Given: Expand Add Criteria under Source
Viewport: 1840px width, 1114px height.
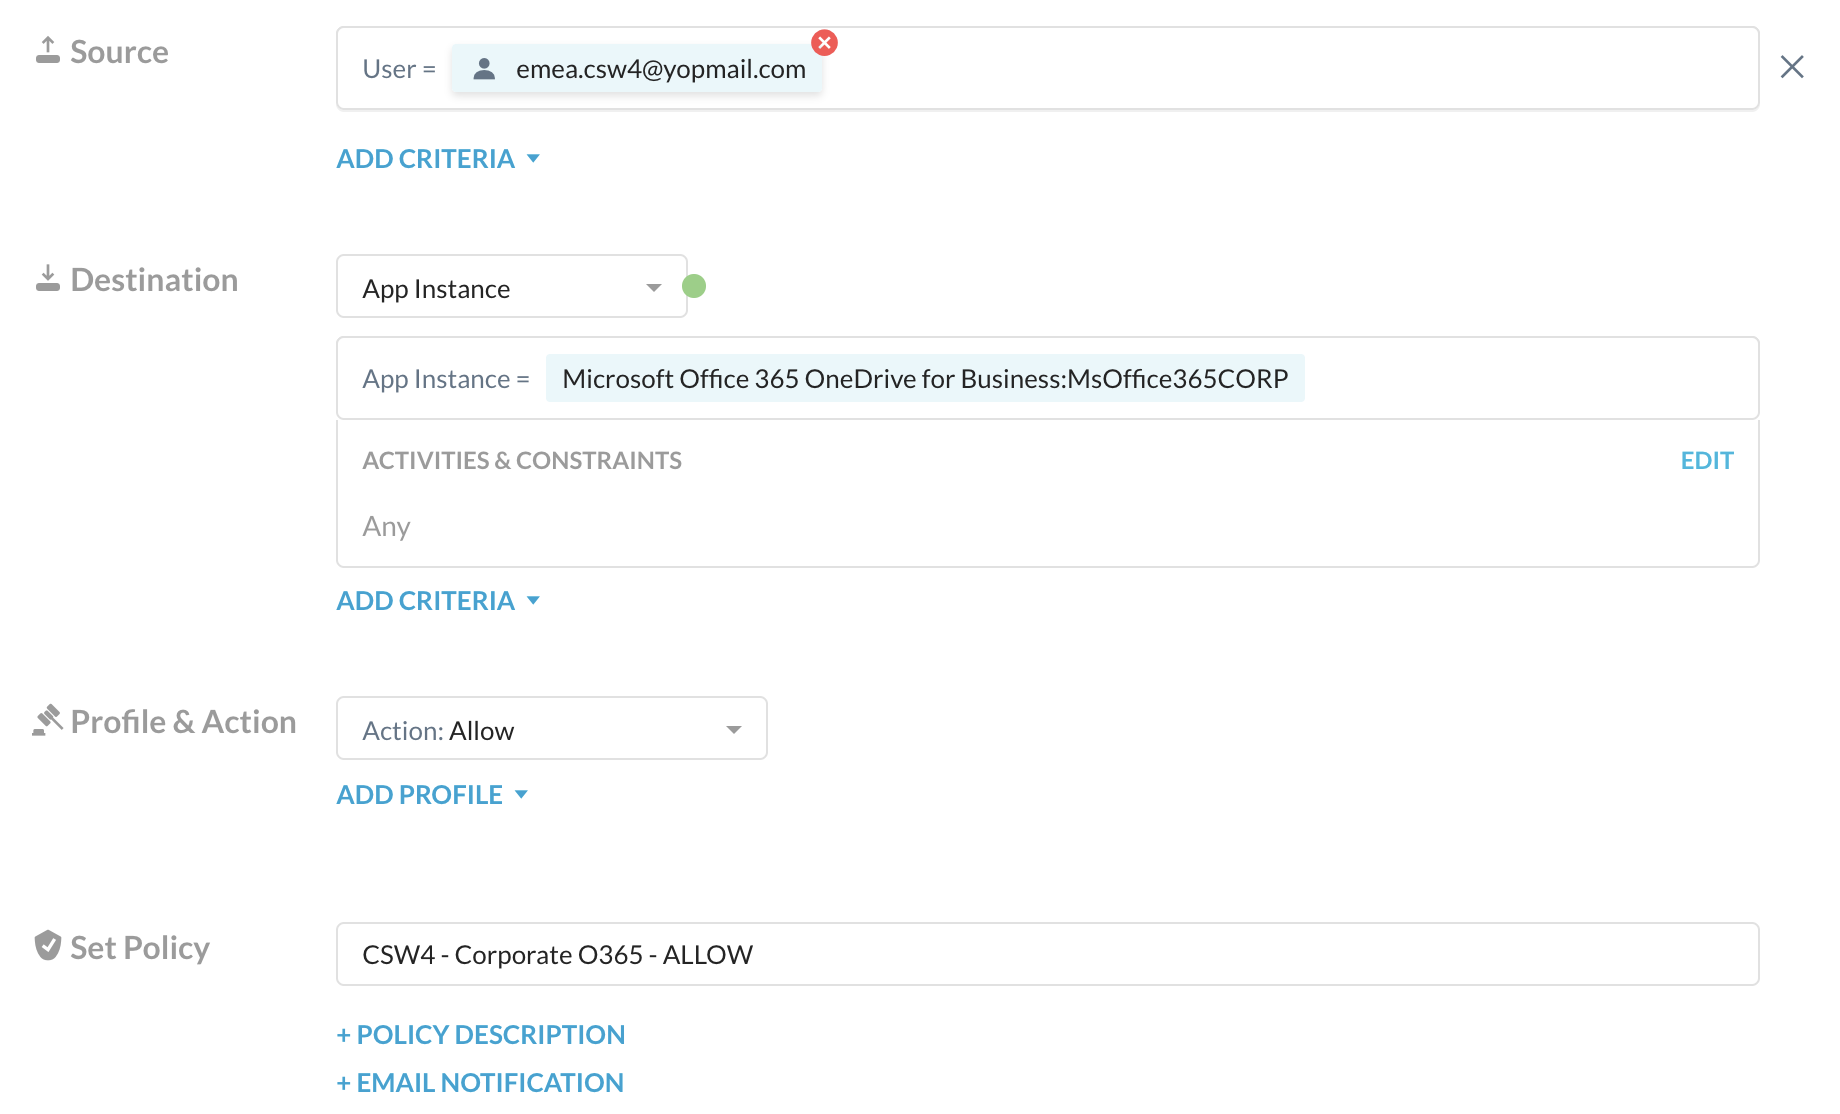Looking at the screenshot, I should (438, 159).
